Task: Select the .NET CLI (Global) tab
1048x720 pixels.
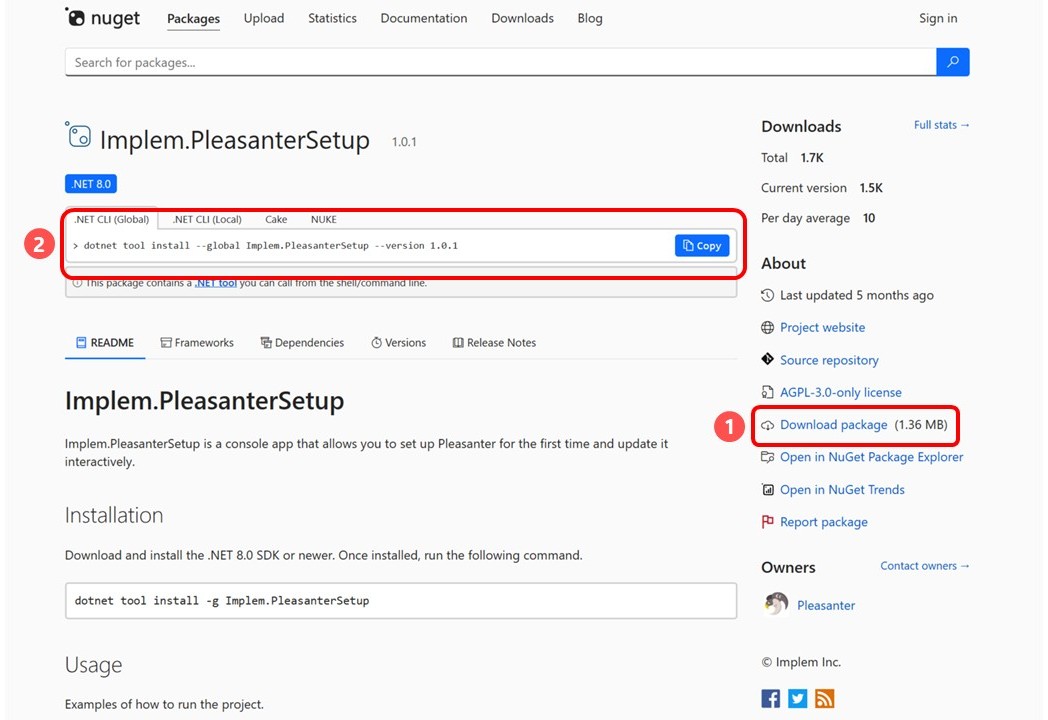Action: pyautogui.click(x=112, y=219)
